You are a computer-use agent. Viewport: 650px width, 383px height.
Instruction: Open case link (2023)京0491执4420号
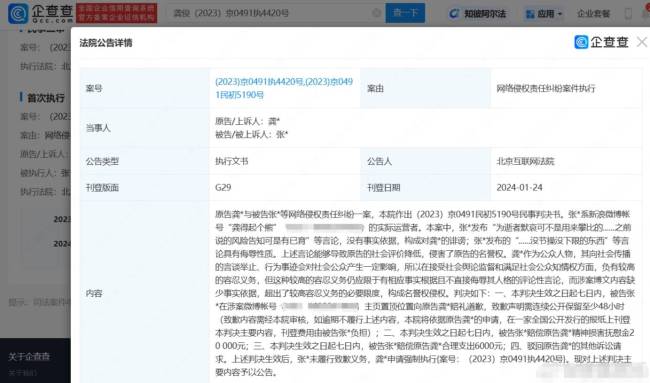pyautogui.click(x=259, y=82)
